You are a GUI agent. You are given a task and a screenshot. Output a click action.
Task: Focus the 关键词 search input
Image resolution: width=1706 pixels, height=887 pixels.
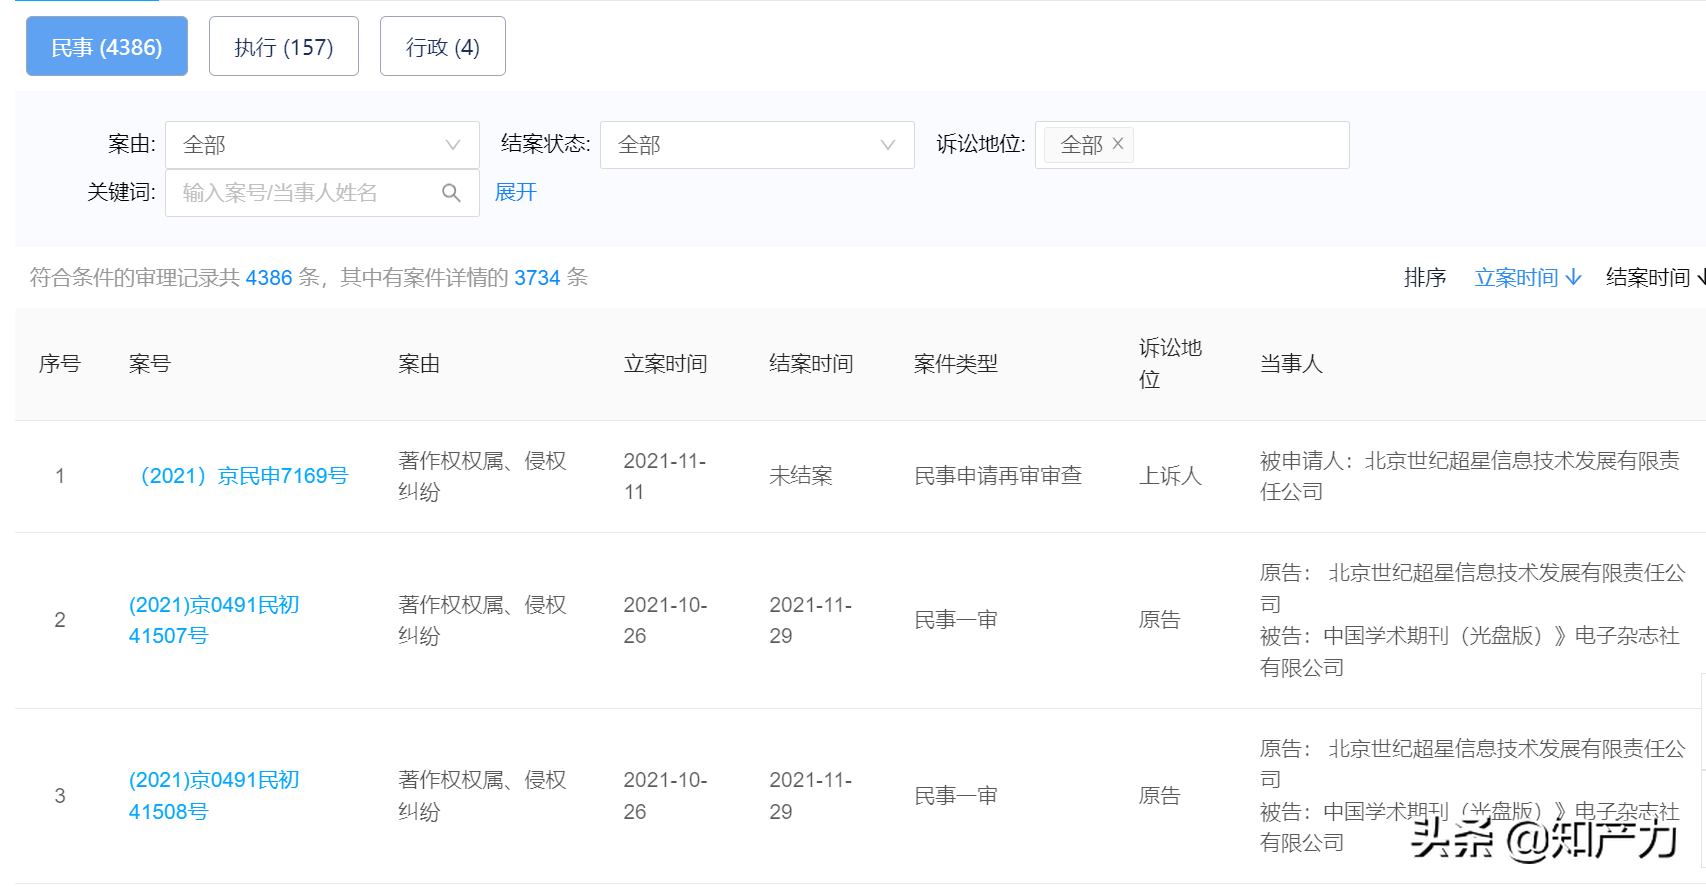coord(322,193)
